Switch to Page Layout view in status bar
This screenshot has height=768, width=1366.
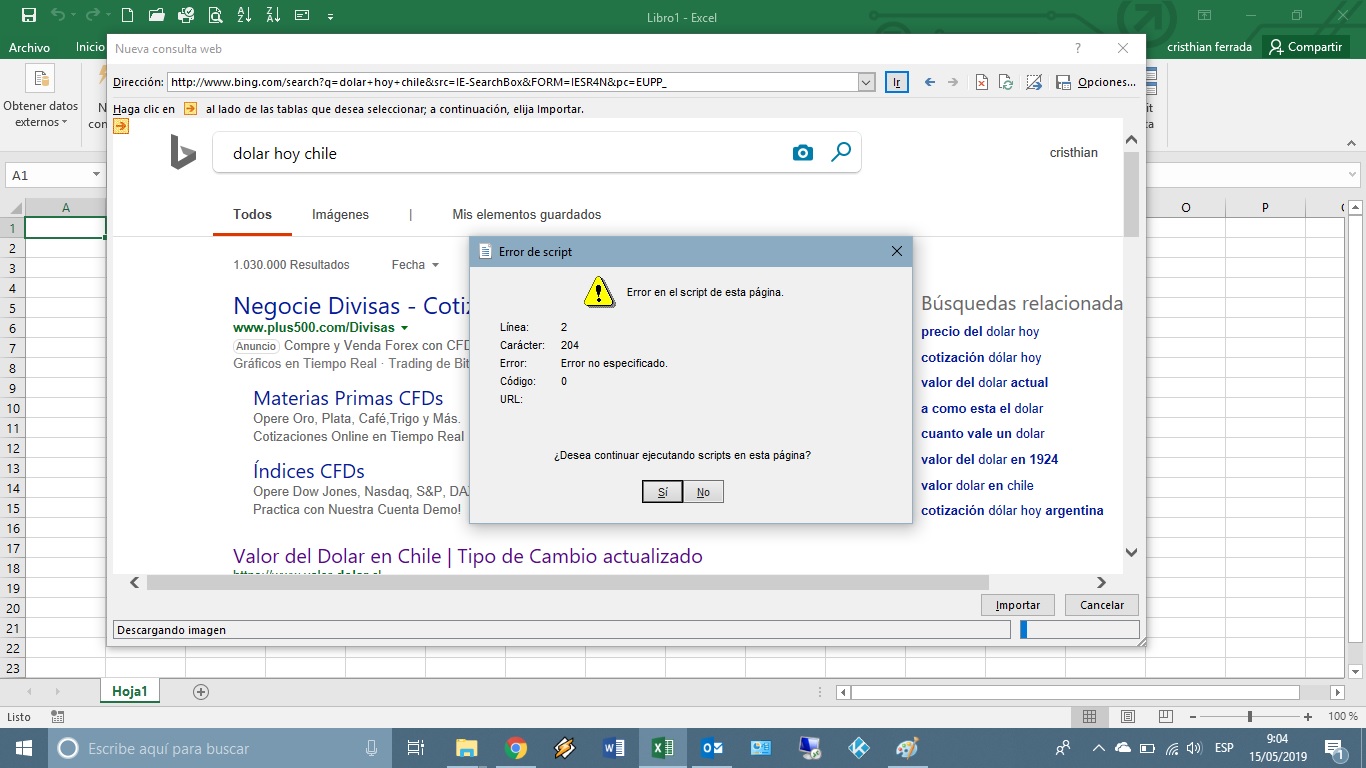point(1128,717)
